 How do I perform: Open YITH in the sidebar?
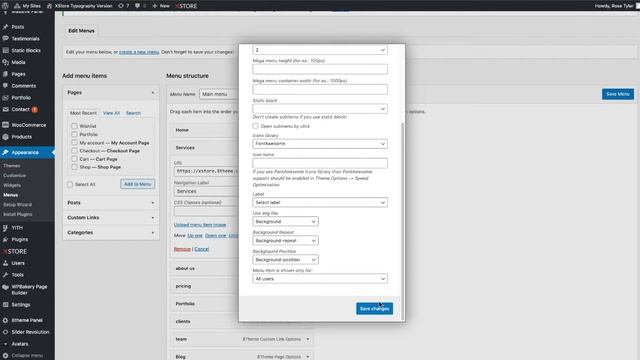tap(17, 228)
